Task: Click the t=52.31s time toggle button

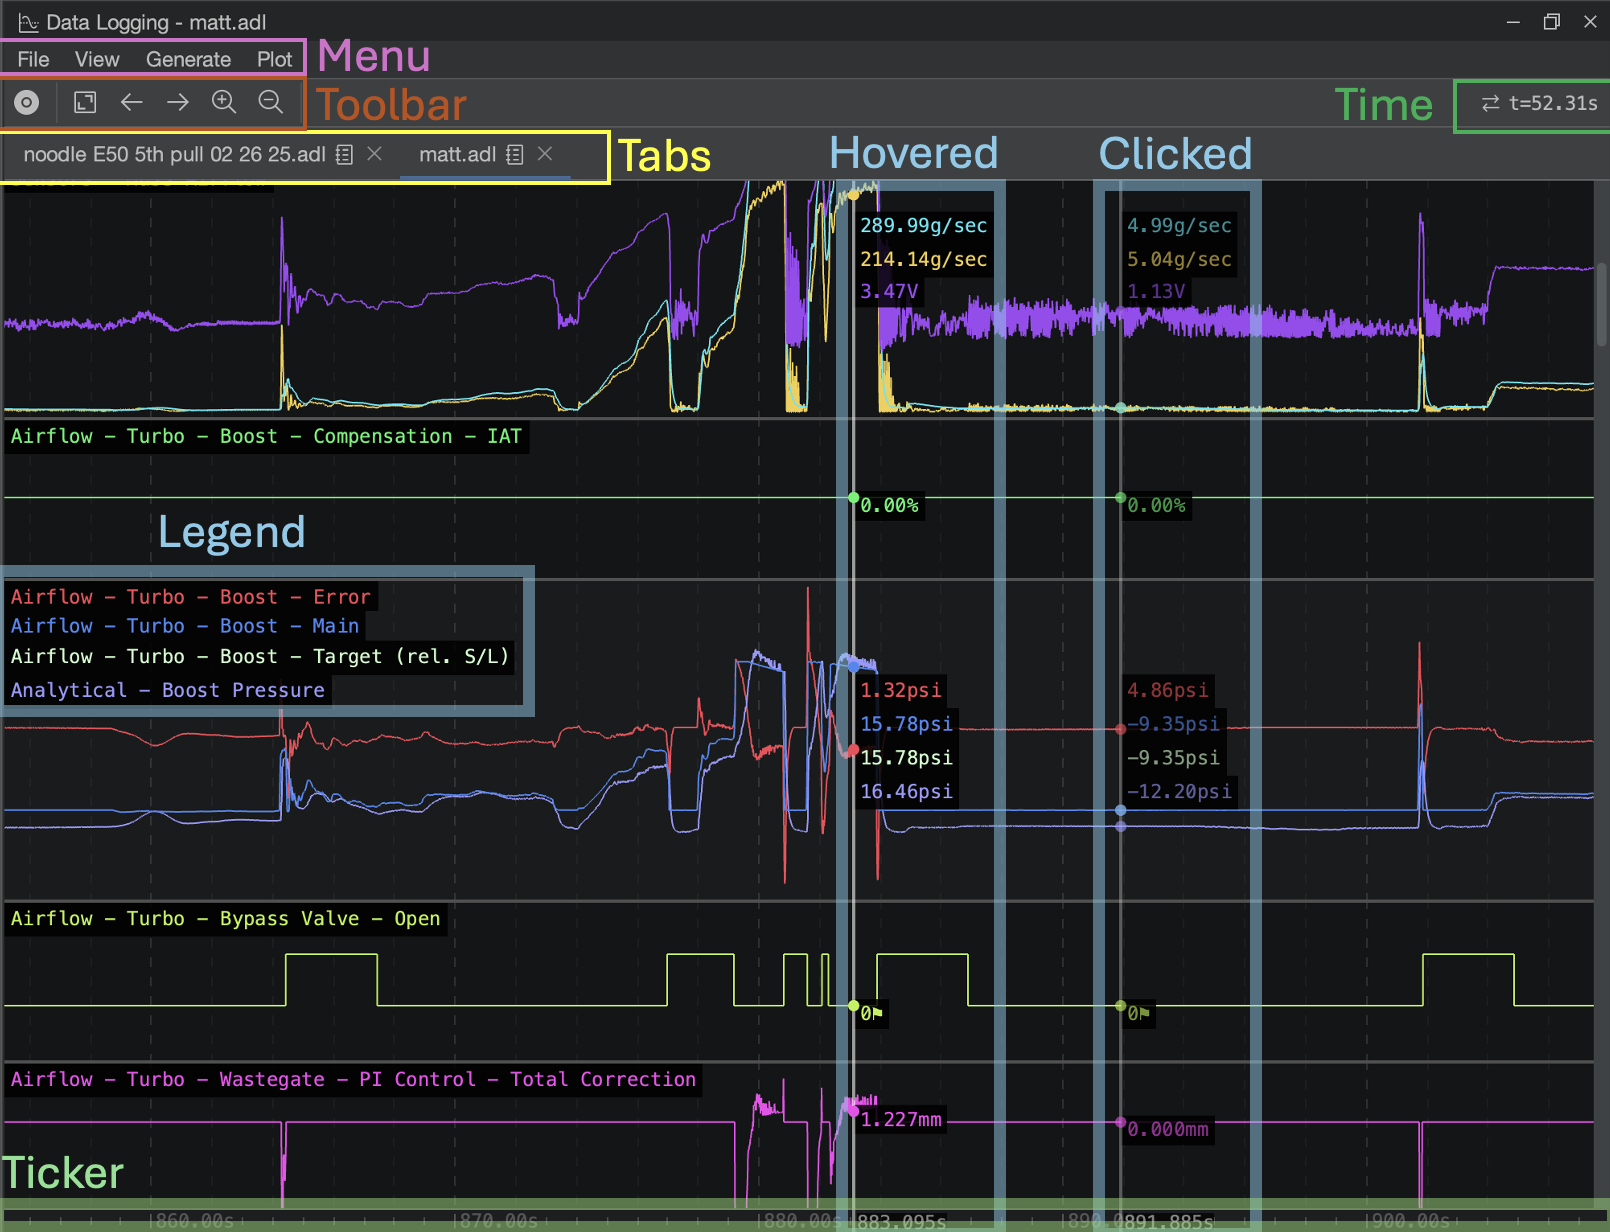Action: point(1539,103)
